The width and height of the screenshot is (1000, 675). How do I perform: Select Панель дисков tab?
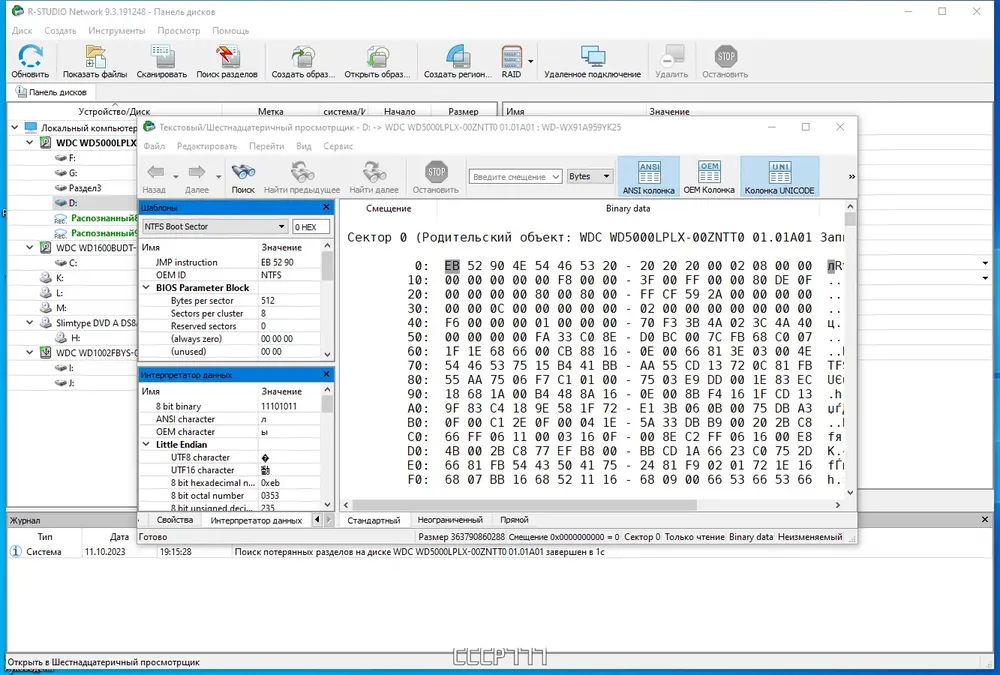[52, 92]
